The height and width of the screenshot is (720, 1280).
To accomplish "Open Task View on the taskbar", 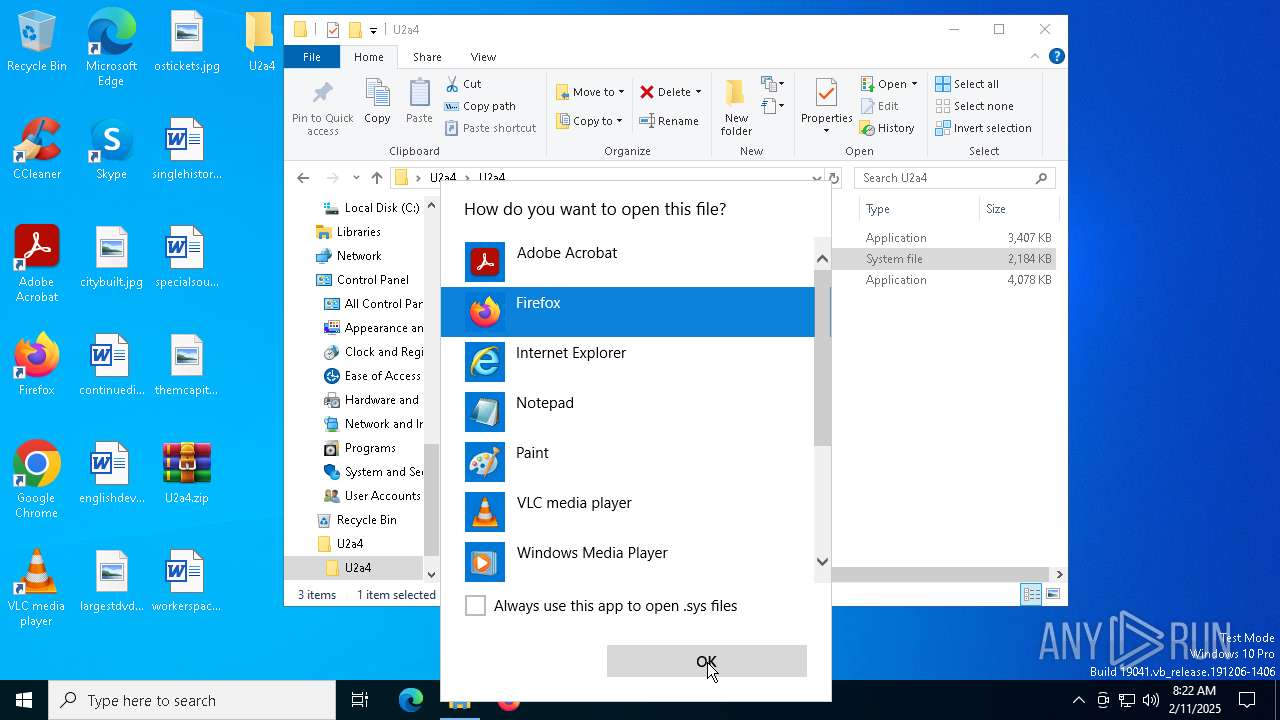I will coord(360,700).
